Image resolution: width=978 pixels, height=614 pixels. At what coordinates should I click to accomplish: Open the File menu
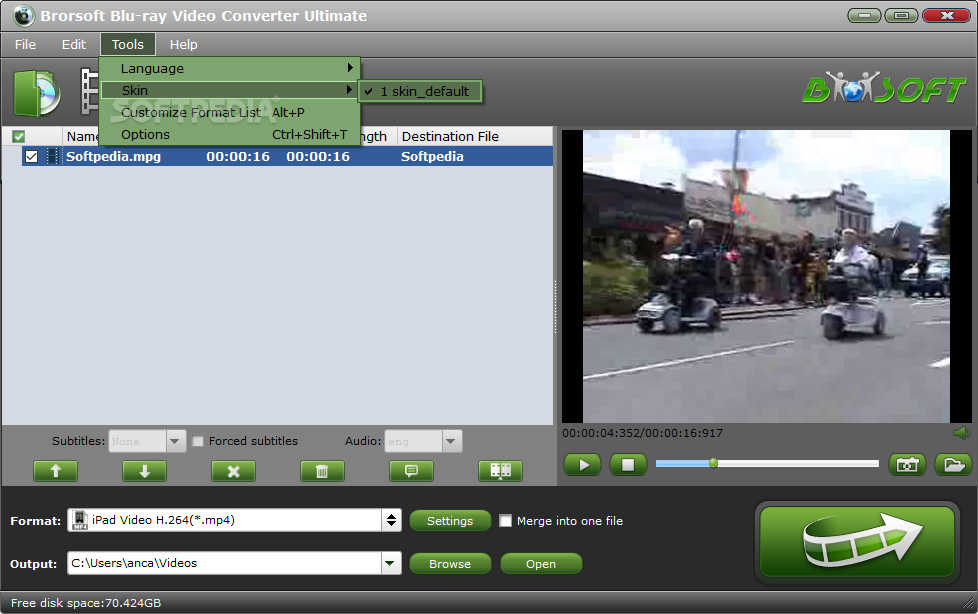coord(25,44)
